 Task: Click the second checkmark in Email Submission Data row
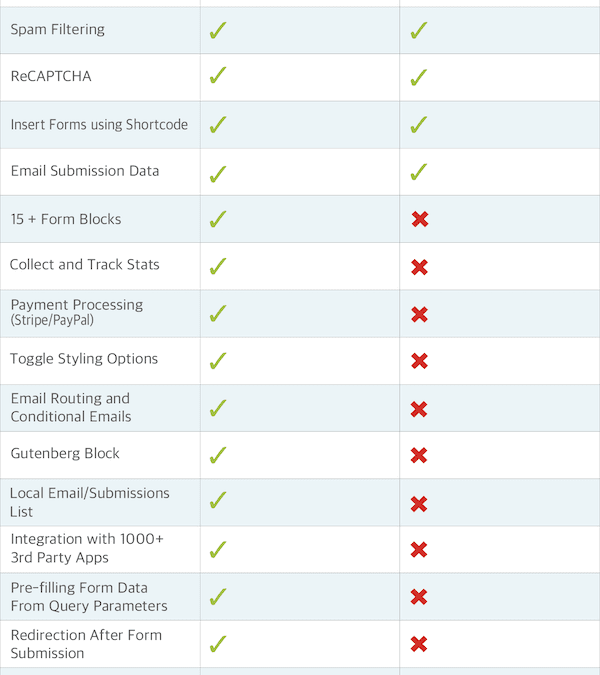419,172
